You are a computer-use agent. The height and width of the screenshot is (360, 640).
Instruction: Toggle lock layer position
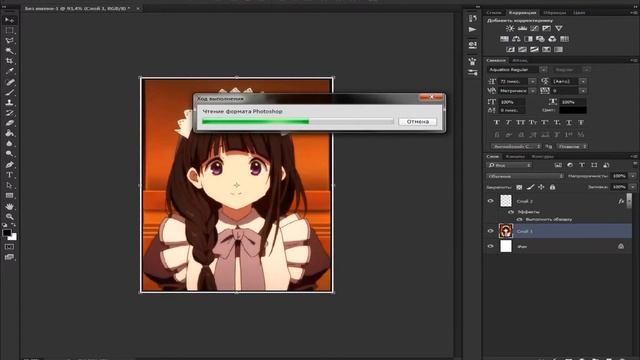[x=541, y=187]
